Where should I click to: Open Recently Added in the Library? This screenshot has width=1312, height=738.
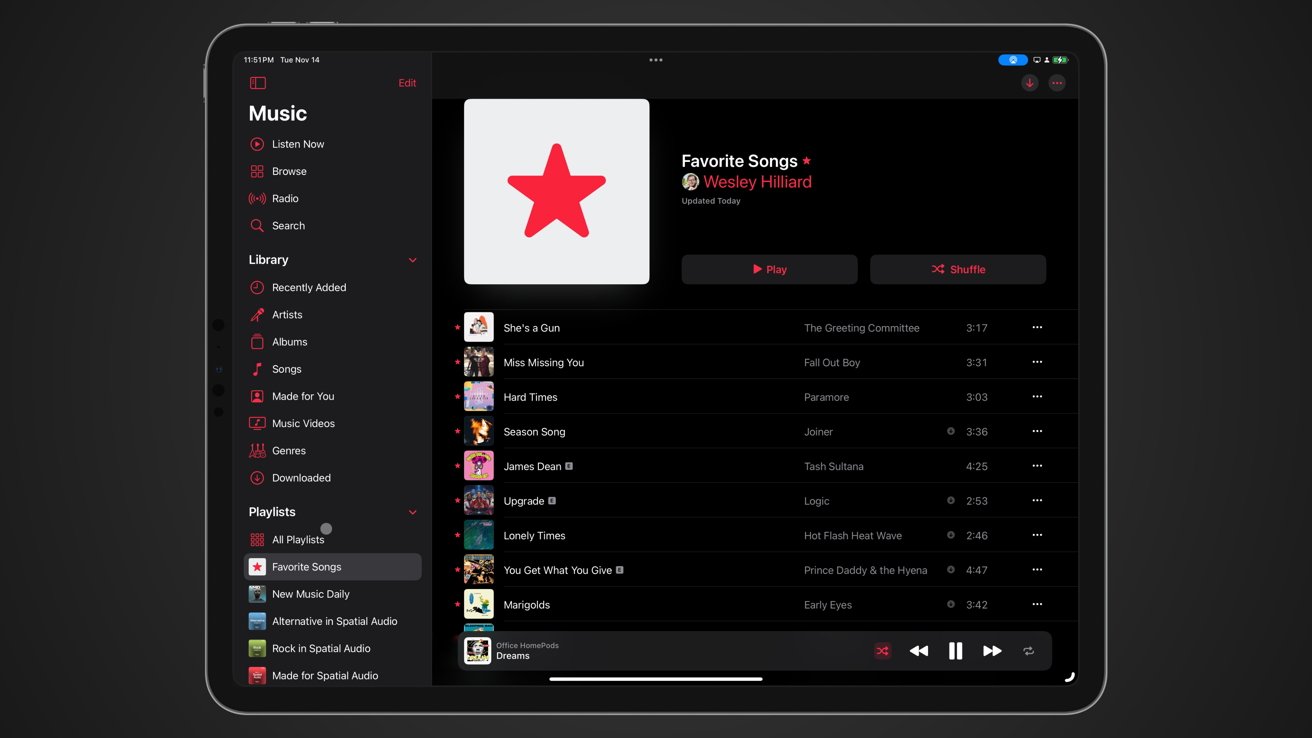pos(309,287)
